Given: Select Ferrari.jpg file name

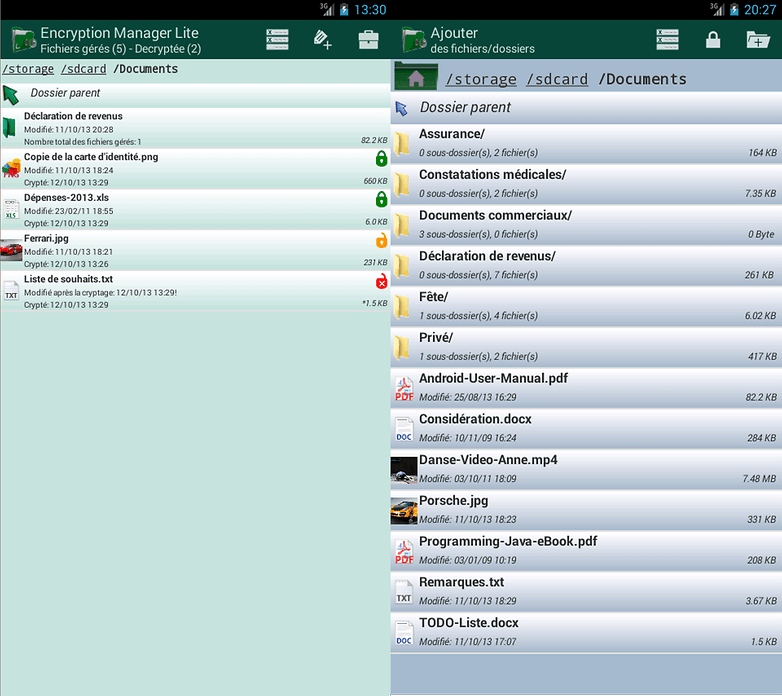Looking at the screenshot, I should tap(46, 238).
